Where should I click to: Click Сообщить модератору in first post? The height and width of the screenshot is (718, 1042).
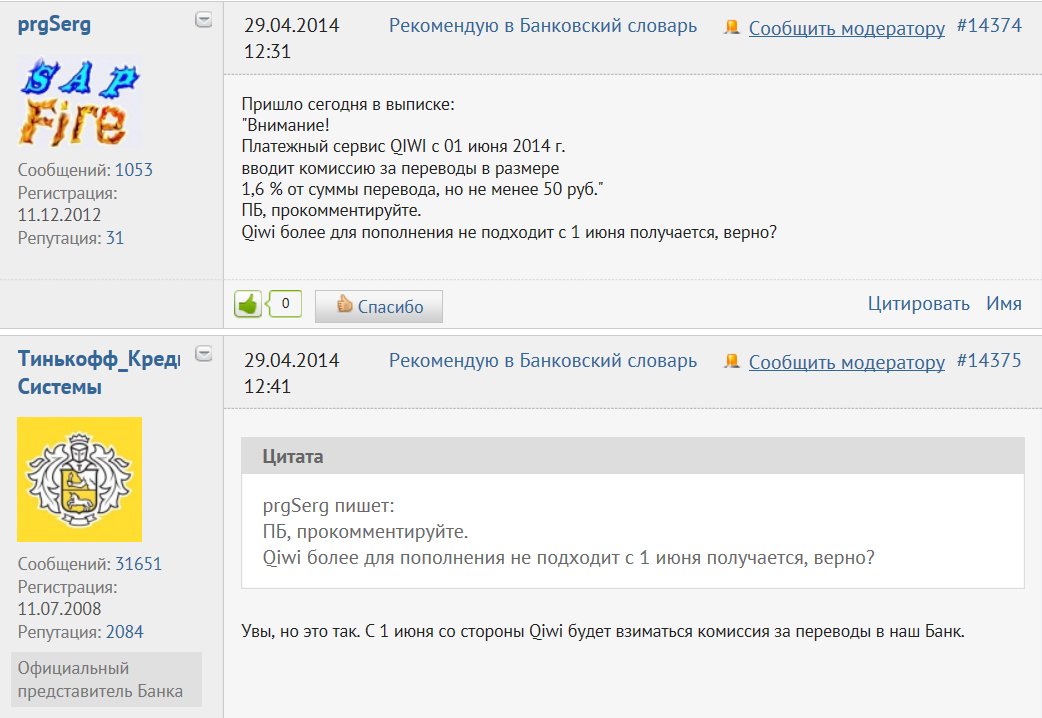coord(846,28)
